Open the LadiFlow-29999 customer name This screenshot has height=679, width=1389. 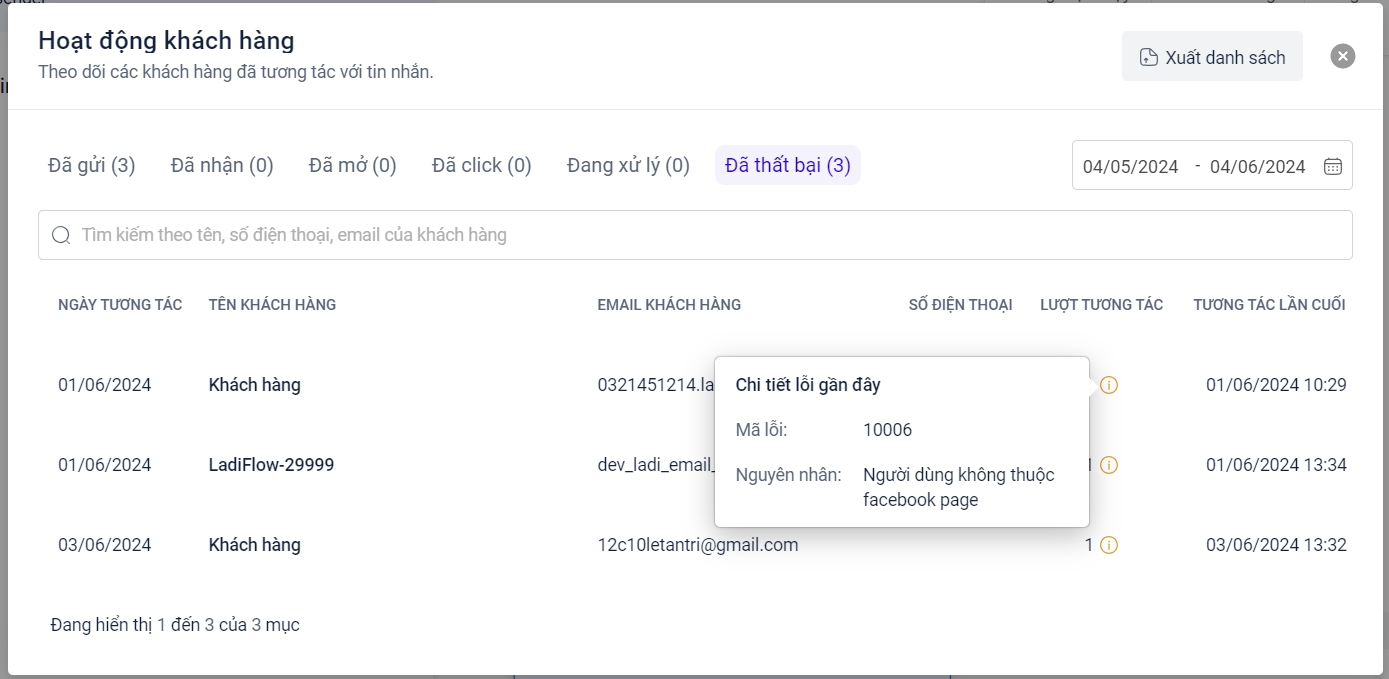point(271,465)
